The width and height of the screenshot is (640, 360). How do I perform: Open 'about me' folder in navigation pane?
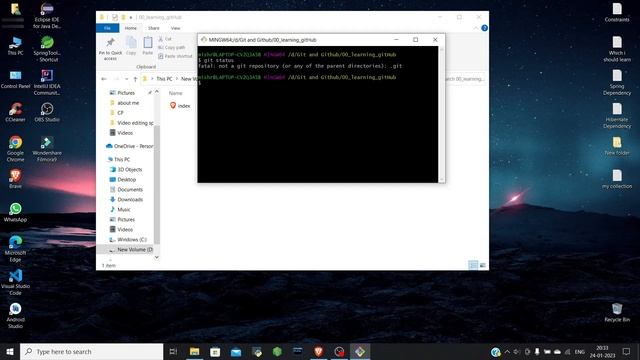(x=128, y=103)
